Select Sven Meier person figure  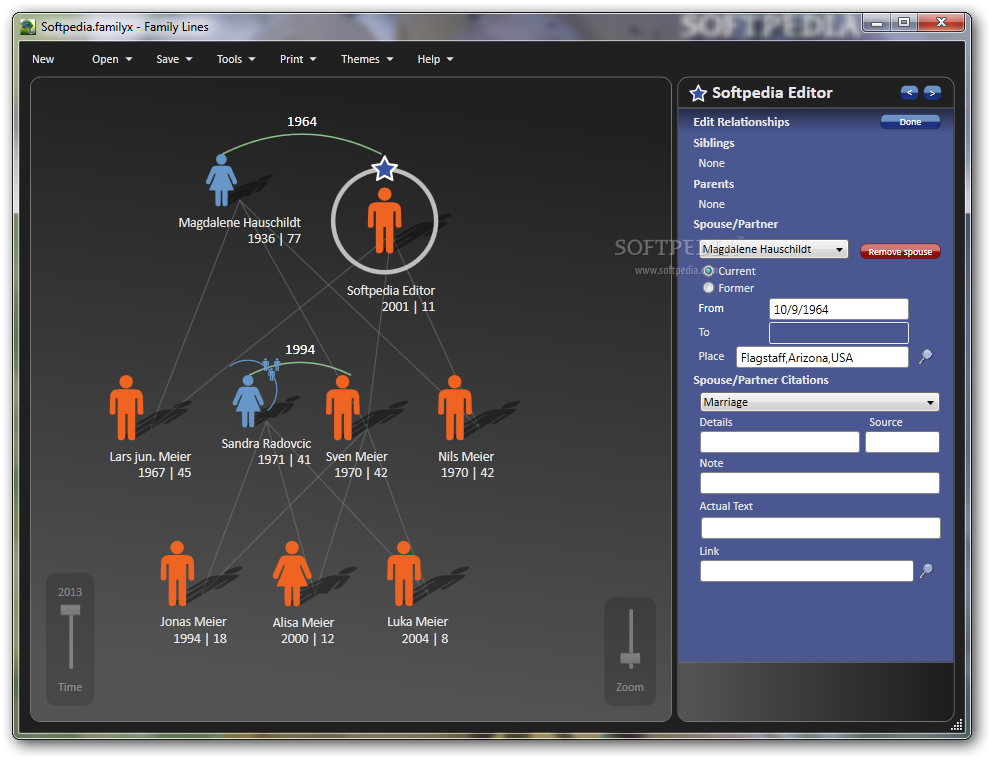tap(343, 408)
